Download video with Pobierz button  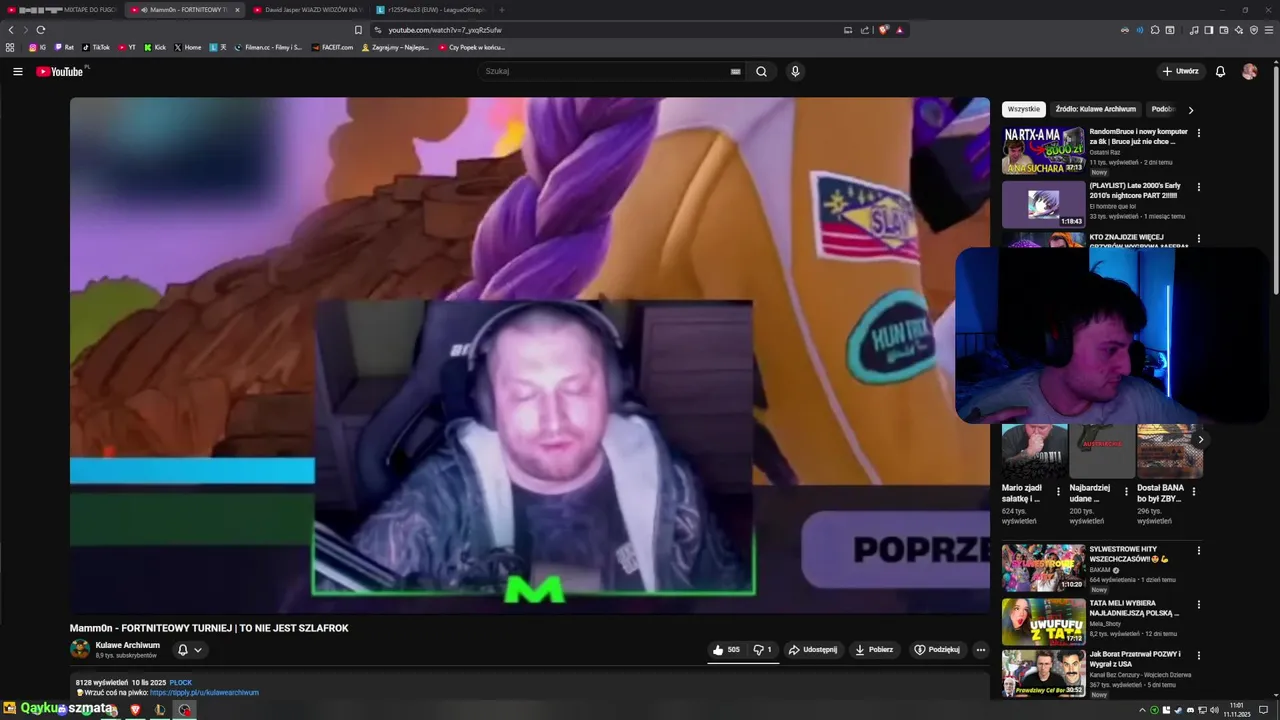pyautogui.click(x=874, y=649)
